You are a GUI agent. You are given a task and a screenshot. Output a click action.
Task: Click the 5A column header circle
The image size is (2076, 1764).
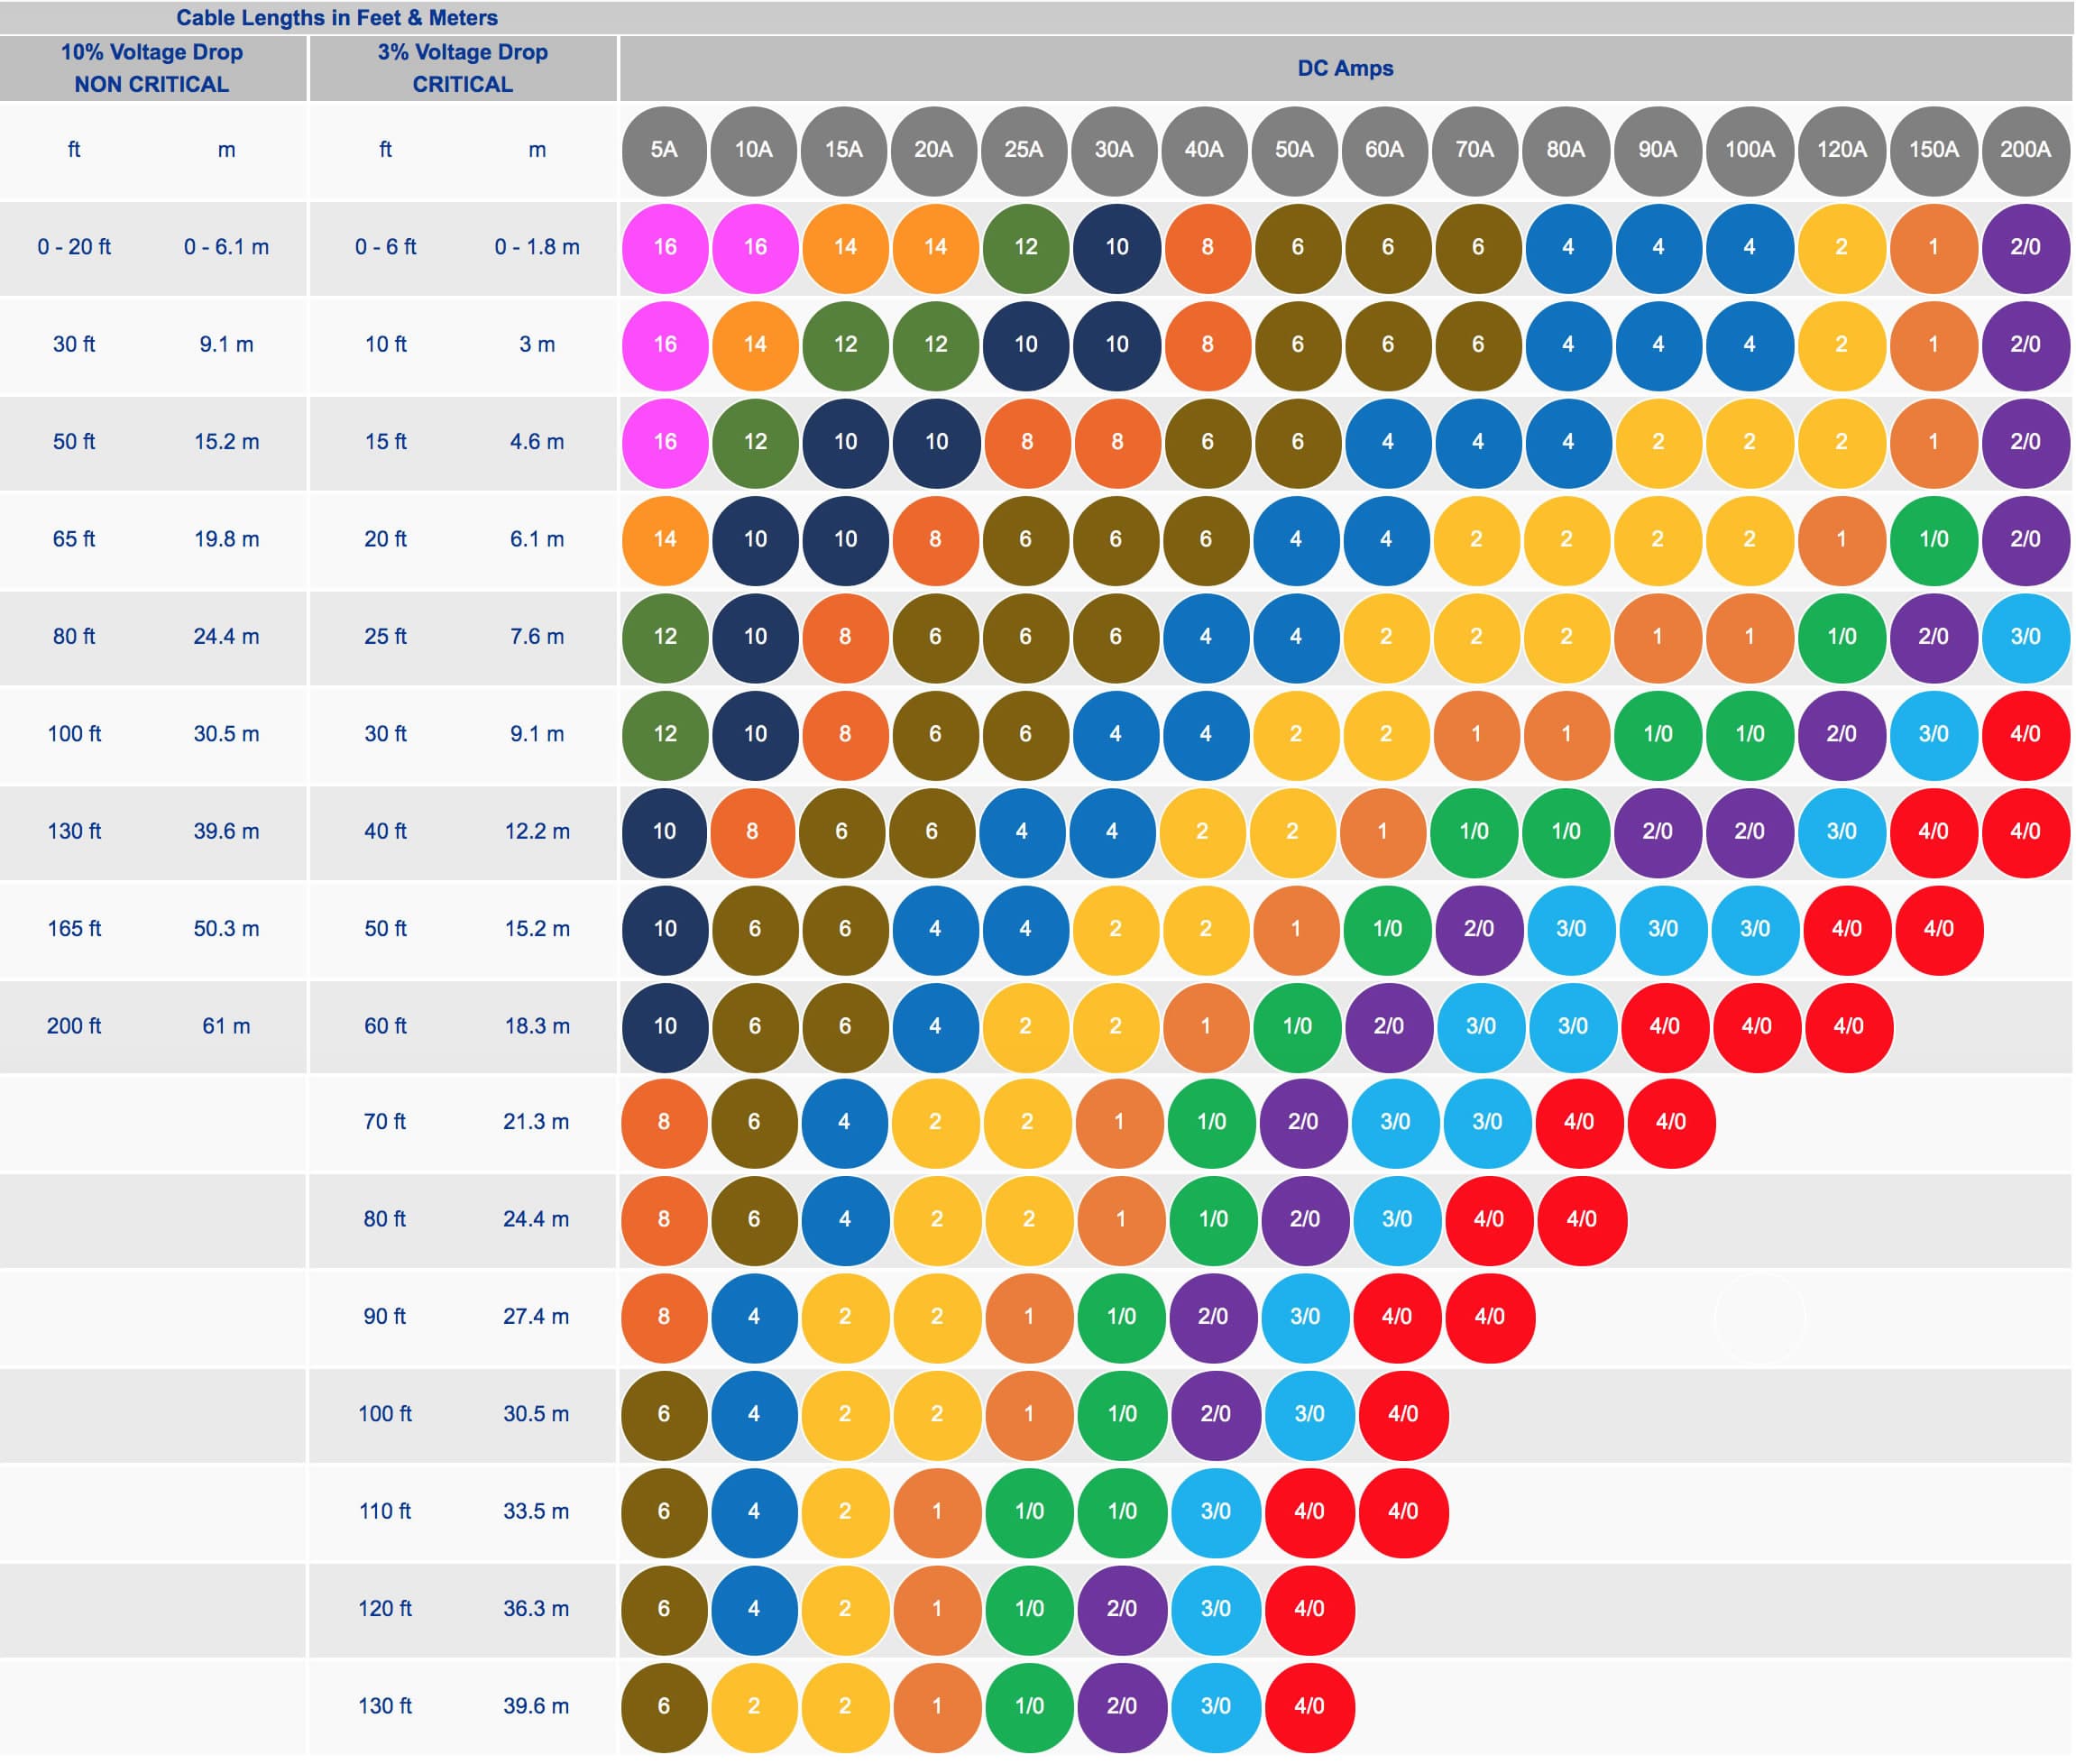tap(664, 150)
